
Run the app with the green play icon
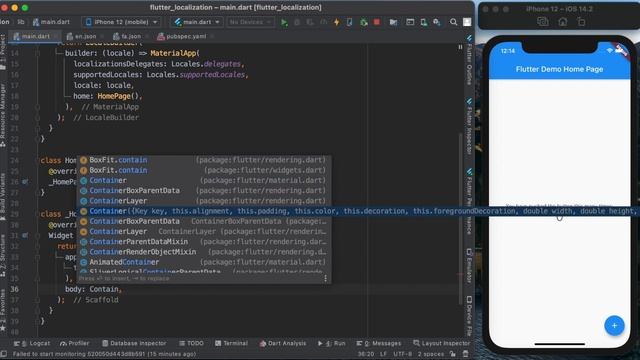[x=284, y=22]
